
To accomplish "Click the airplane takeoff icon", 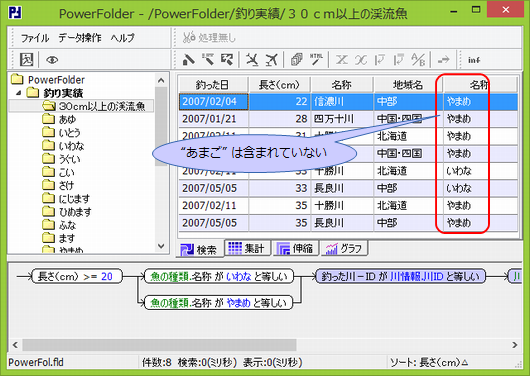I will 271,60.
